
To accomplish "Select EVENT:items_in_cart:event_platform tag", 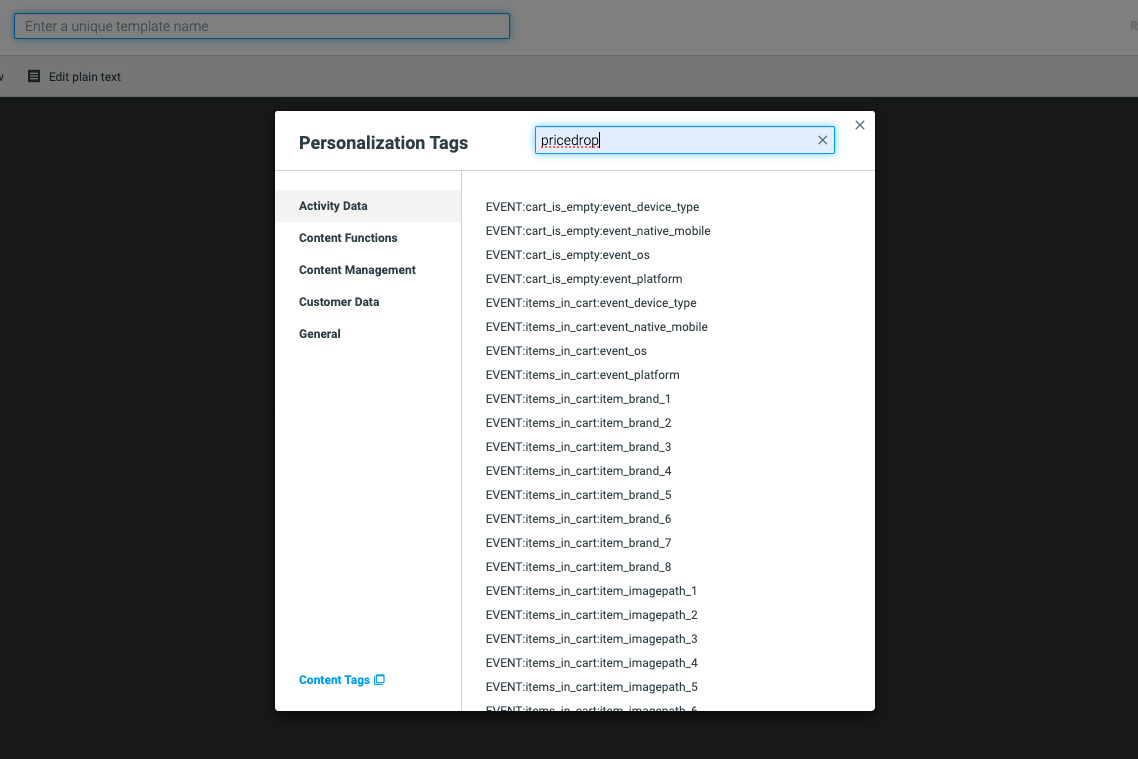I will click(583, 374).
